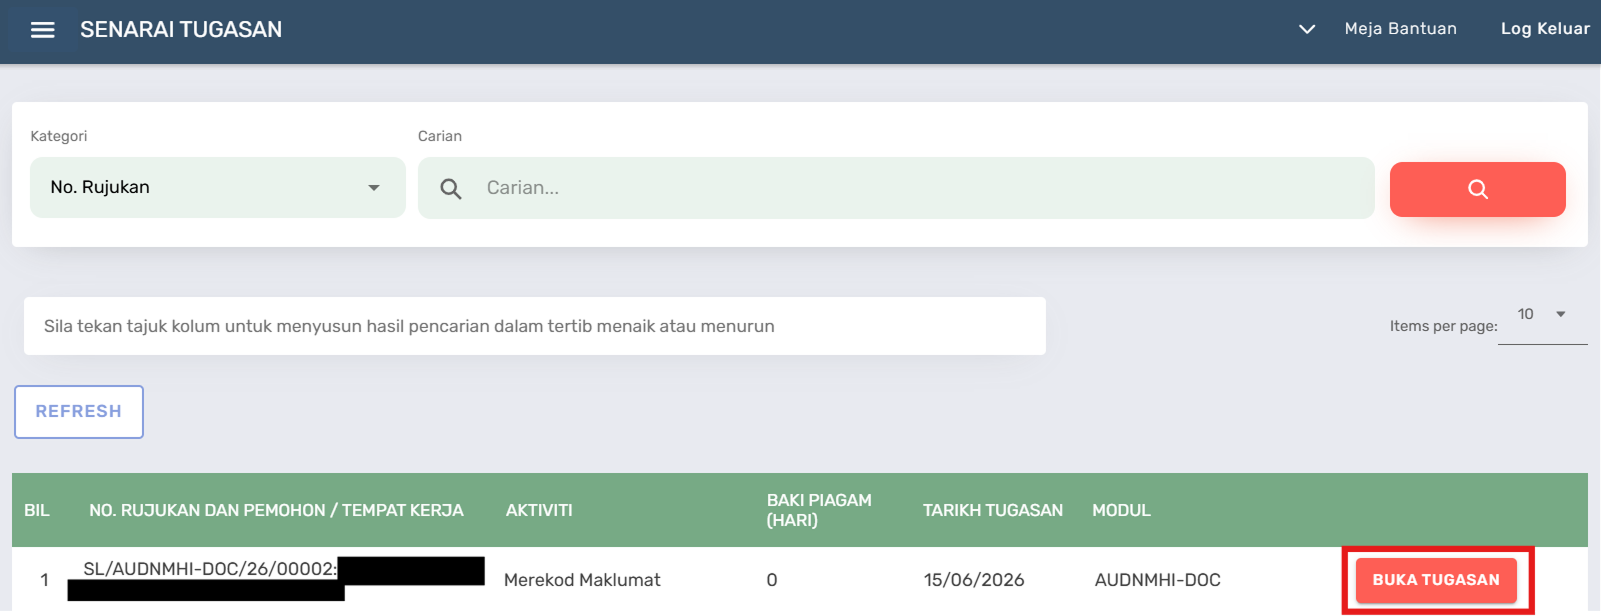
Task: Click Log Keluar to sign out
Action: click(1545, 29)
